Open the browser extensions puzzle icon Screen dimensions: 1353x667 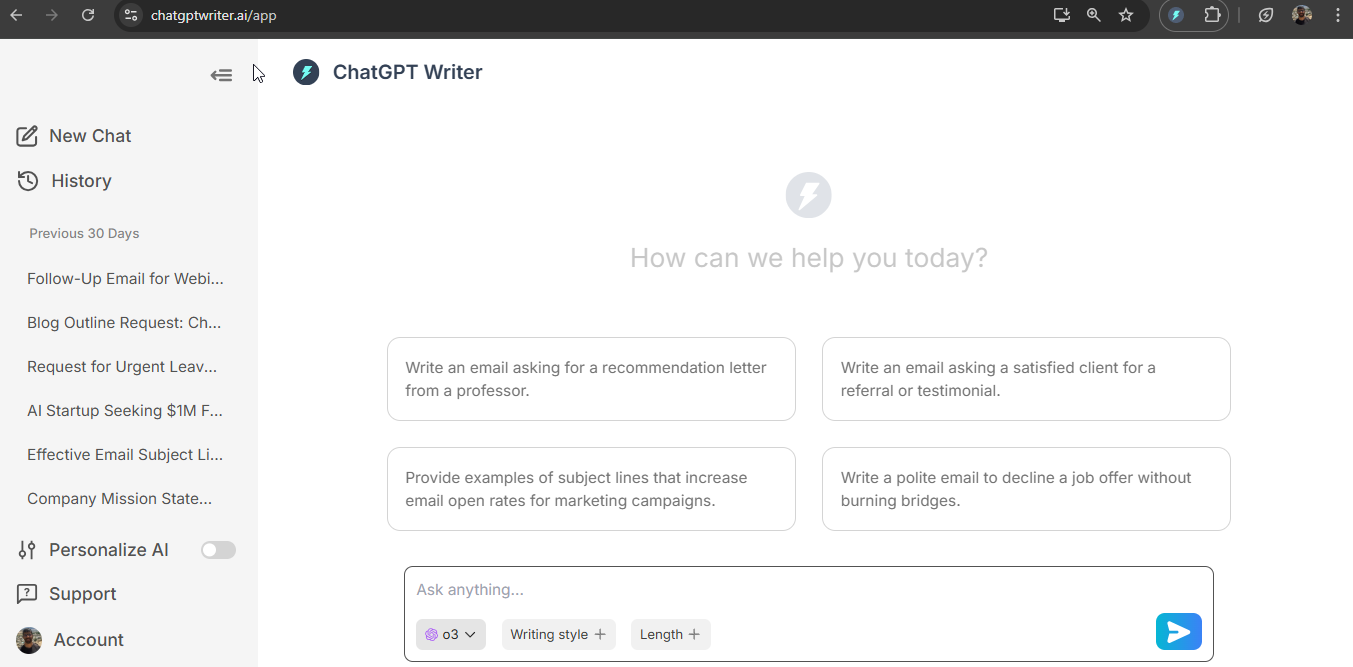1212,15
